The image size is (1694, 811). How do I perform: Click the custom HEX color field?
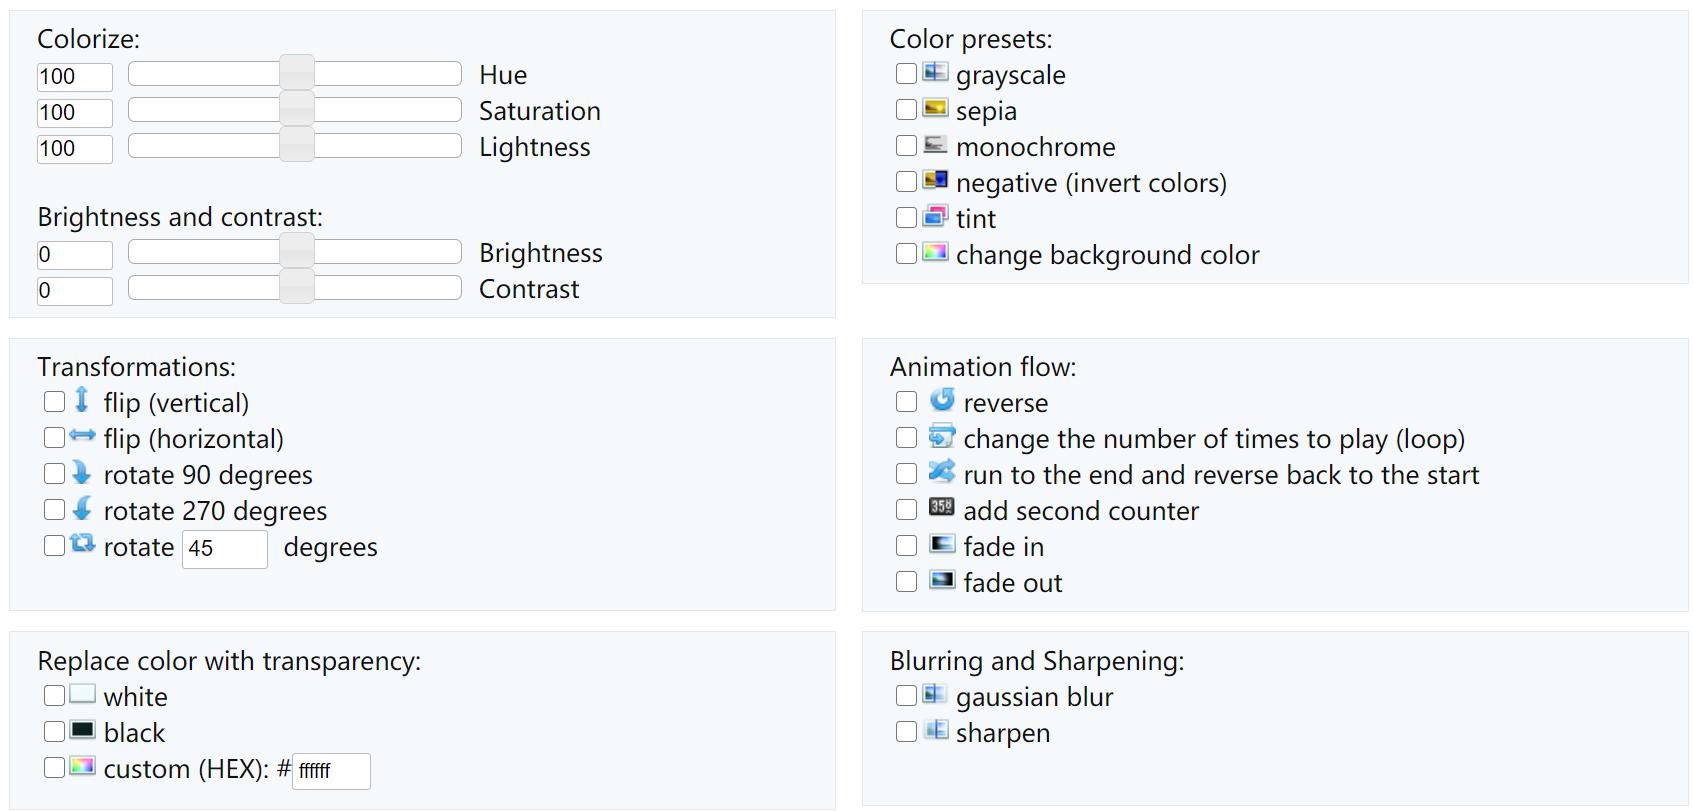coord(330,771)
